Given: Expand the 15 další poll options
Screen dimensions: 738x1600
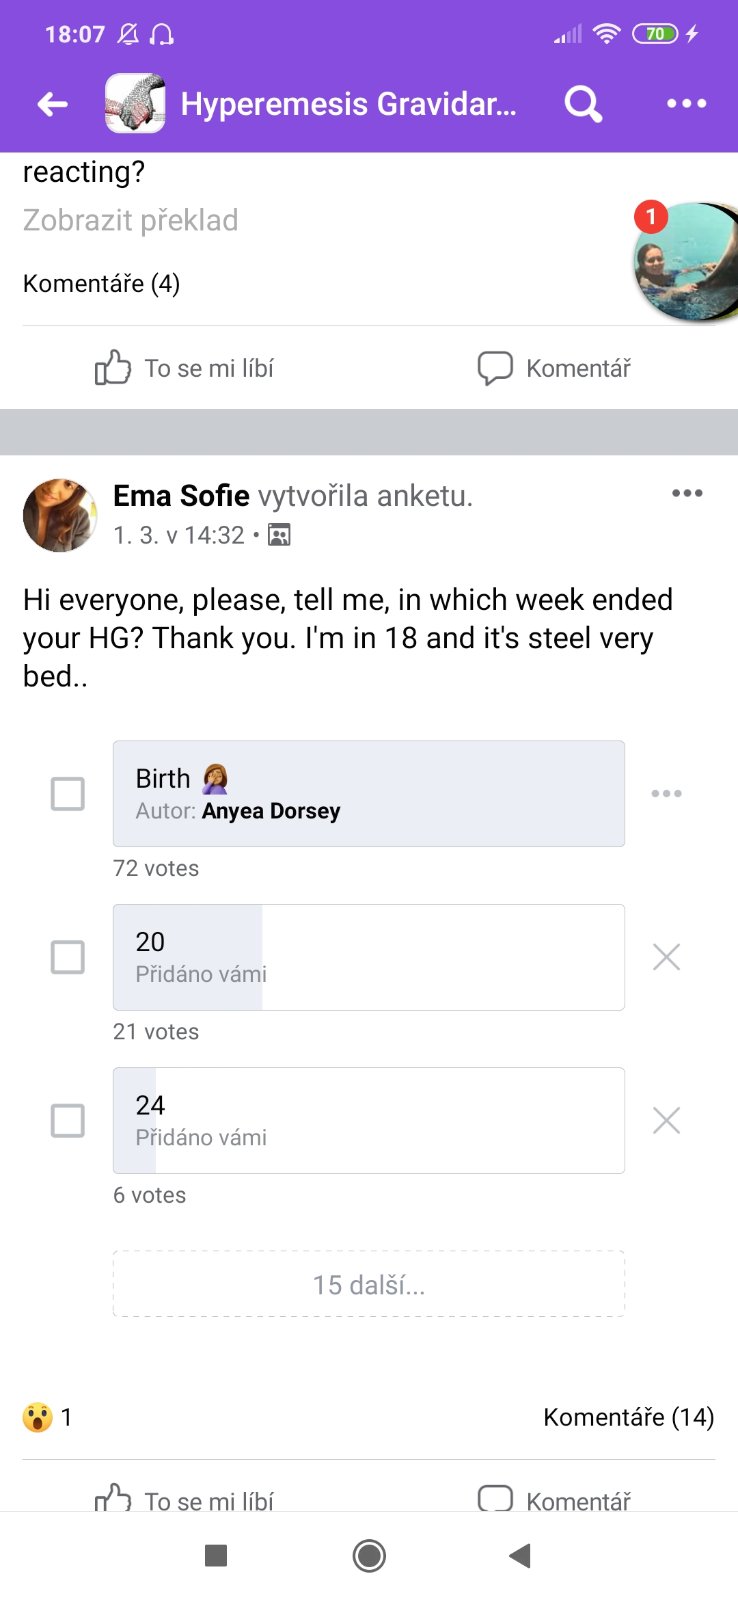Looking at the screenshot, I should pos(369,1285).
